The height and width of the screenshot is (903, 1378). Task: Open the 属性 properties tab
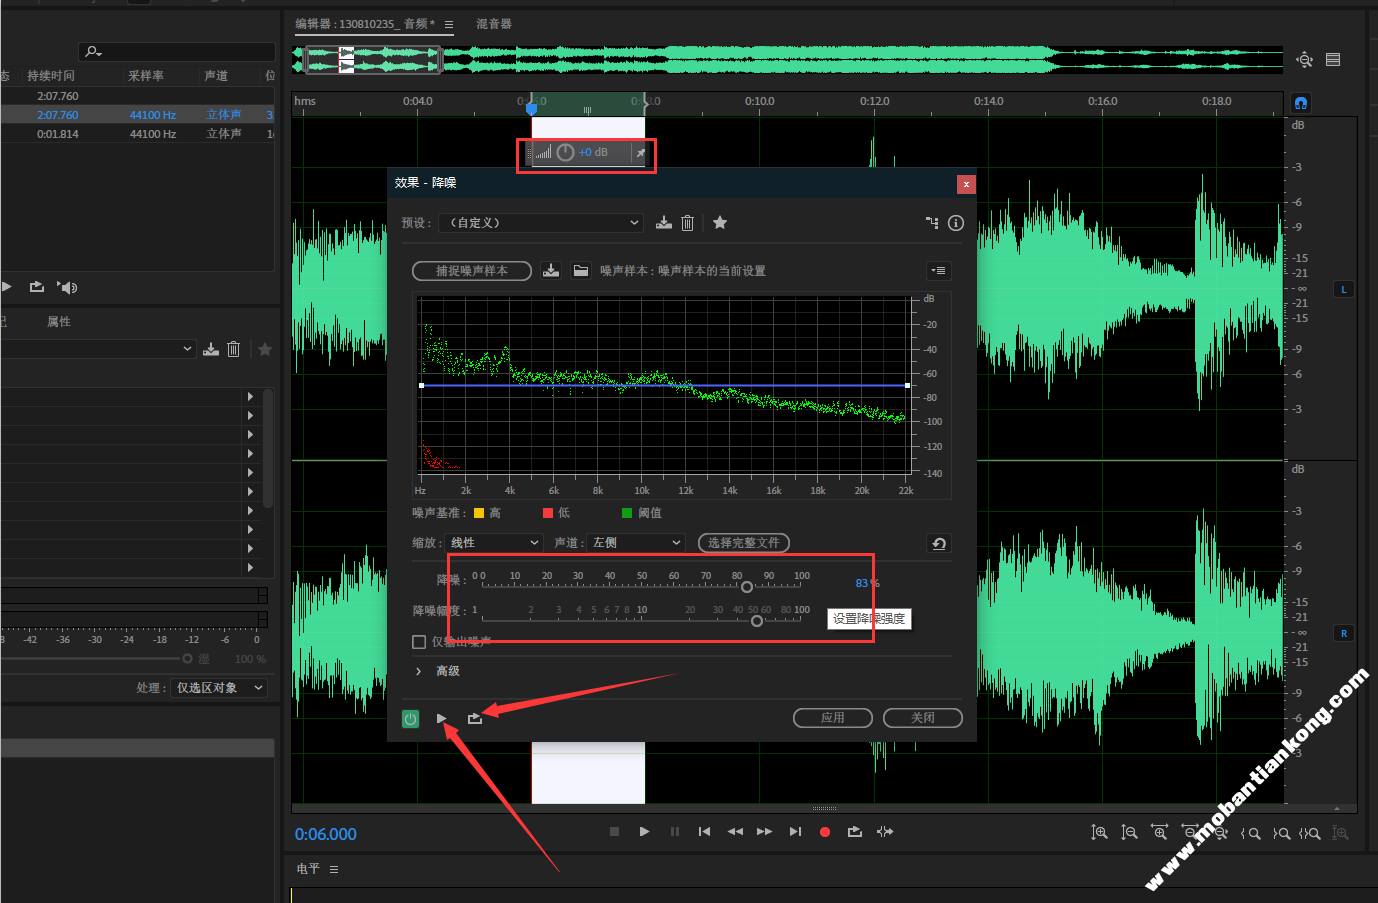[59, 322]
